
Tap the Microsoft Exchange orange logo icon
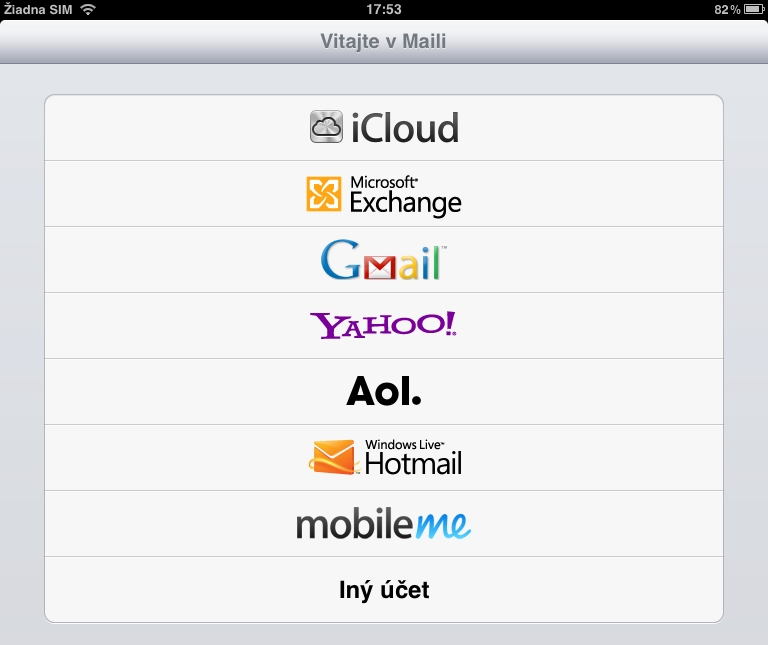[325, 194]
